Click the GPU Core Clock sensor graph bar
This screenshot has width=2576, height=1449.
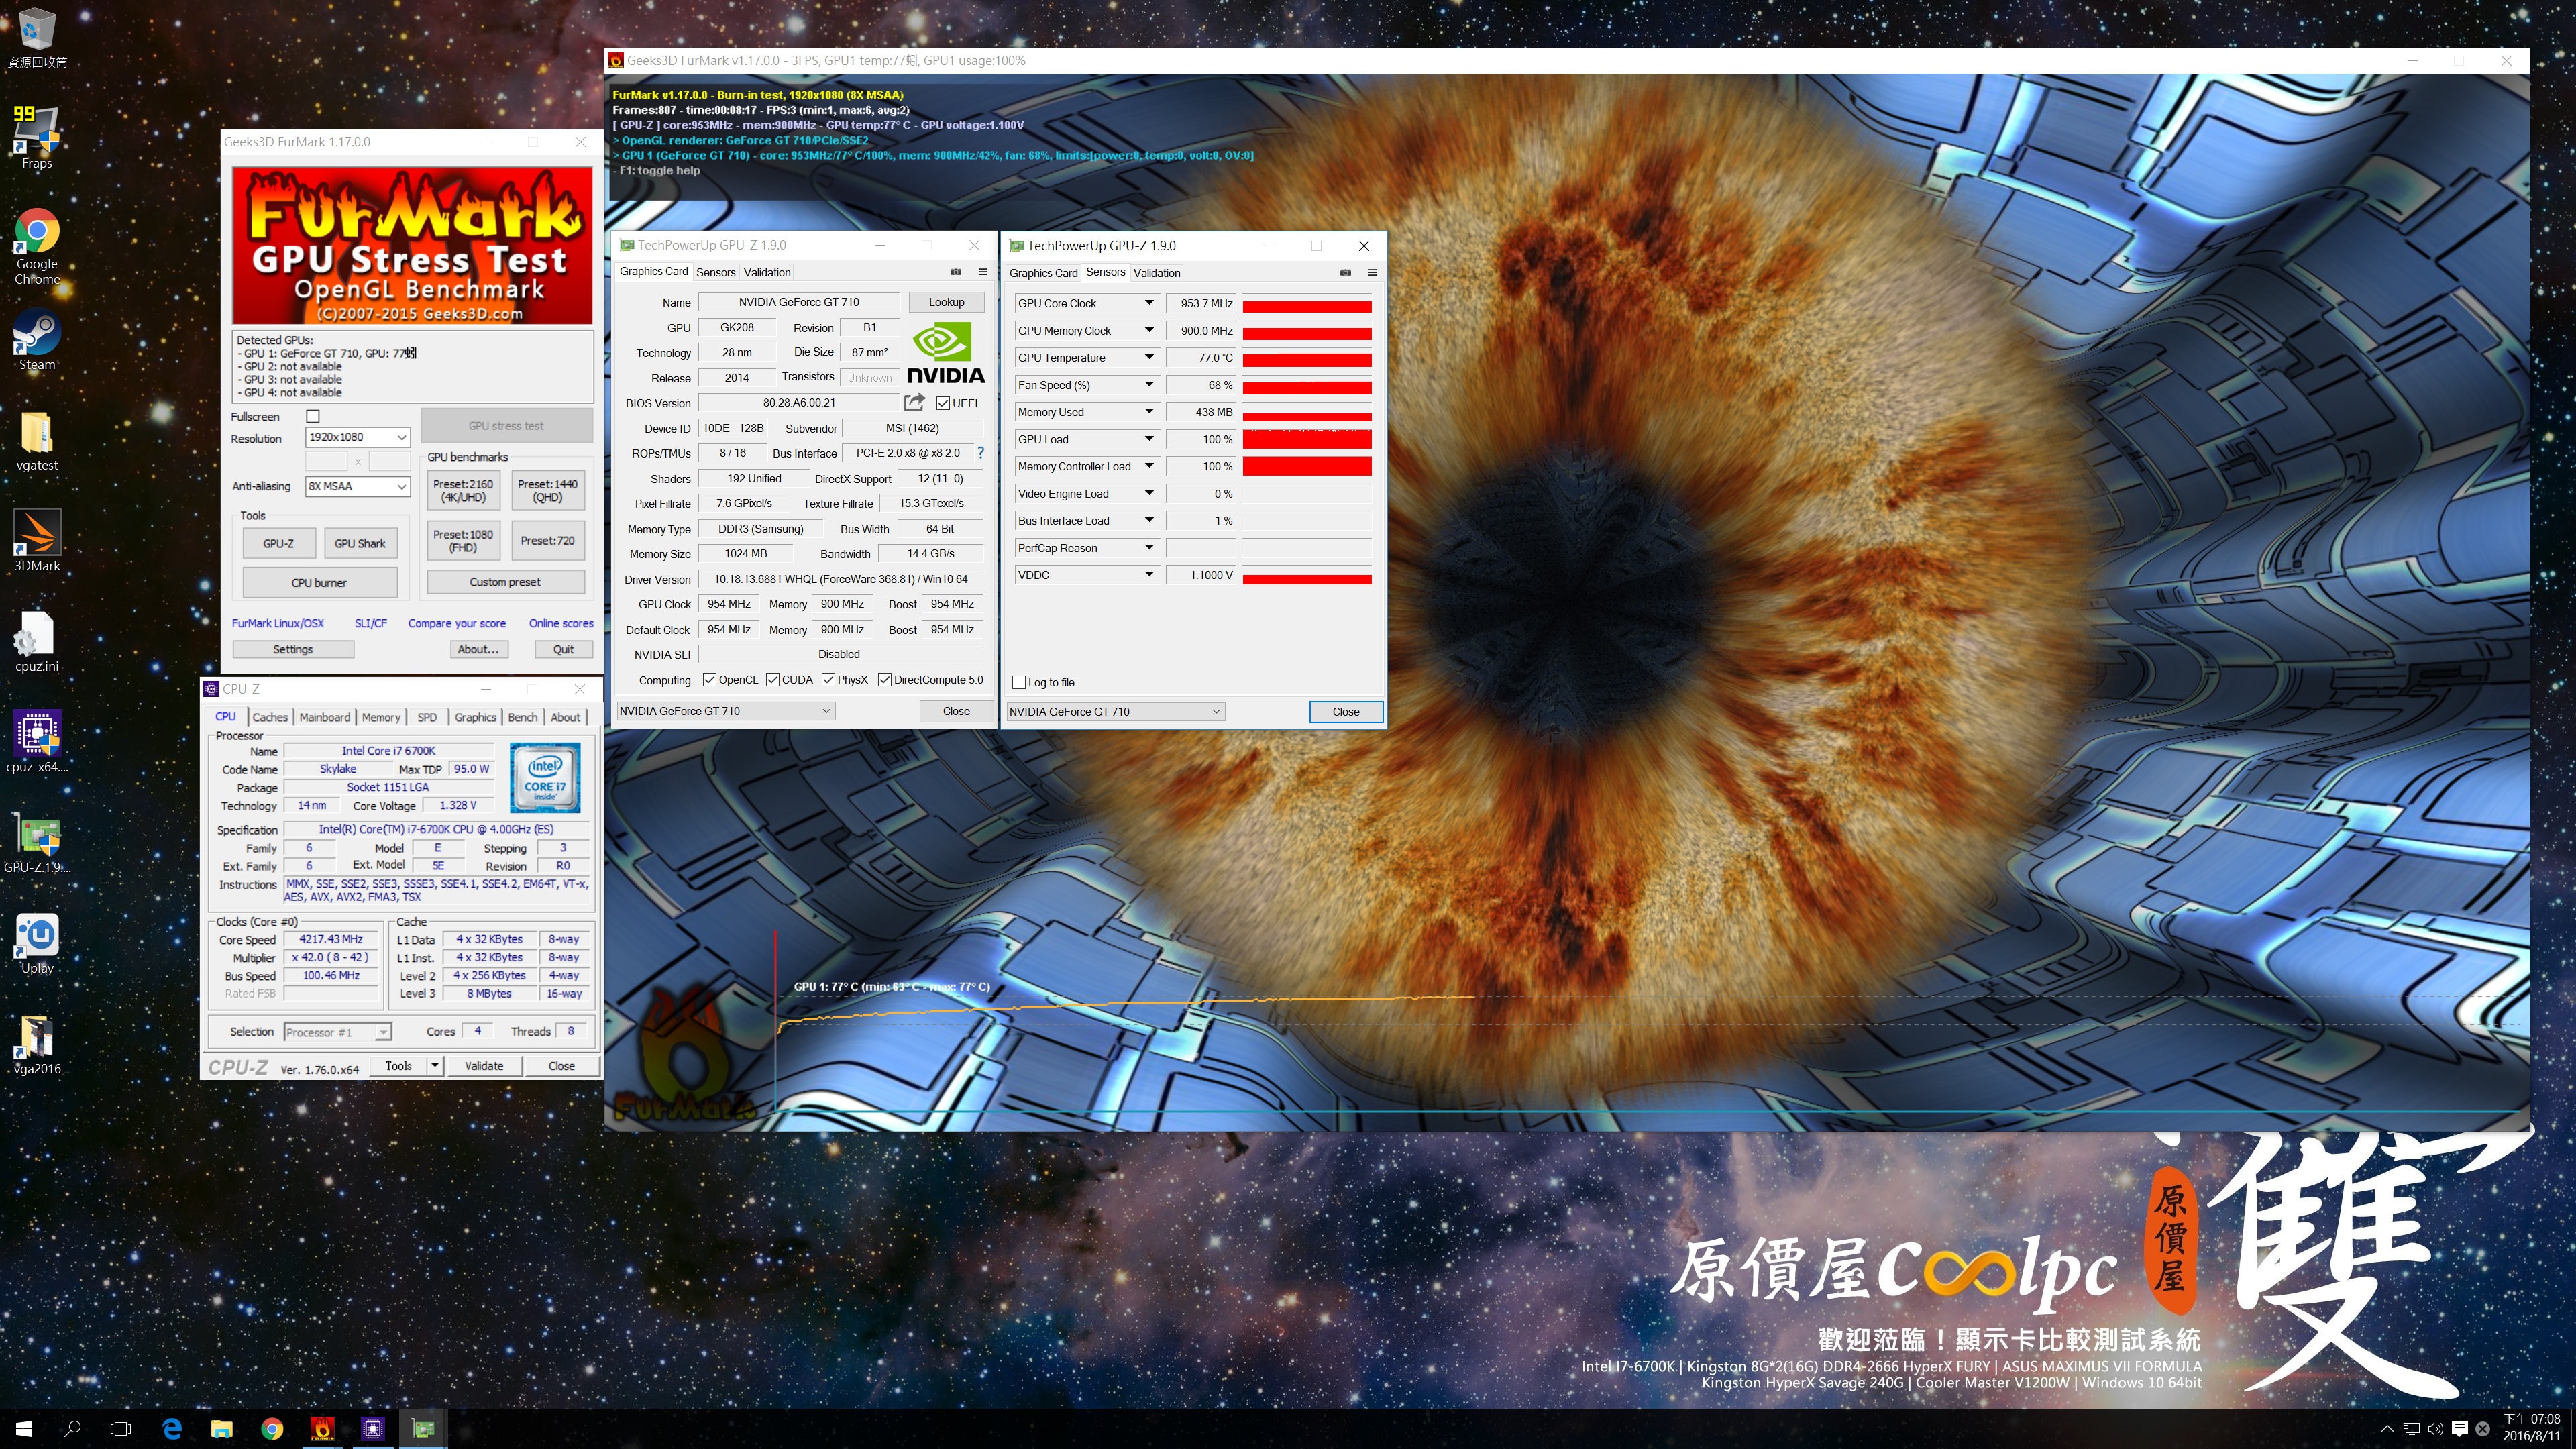1306,303
